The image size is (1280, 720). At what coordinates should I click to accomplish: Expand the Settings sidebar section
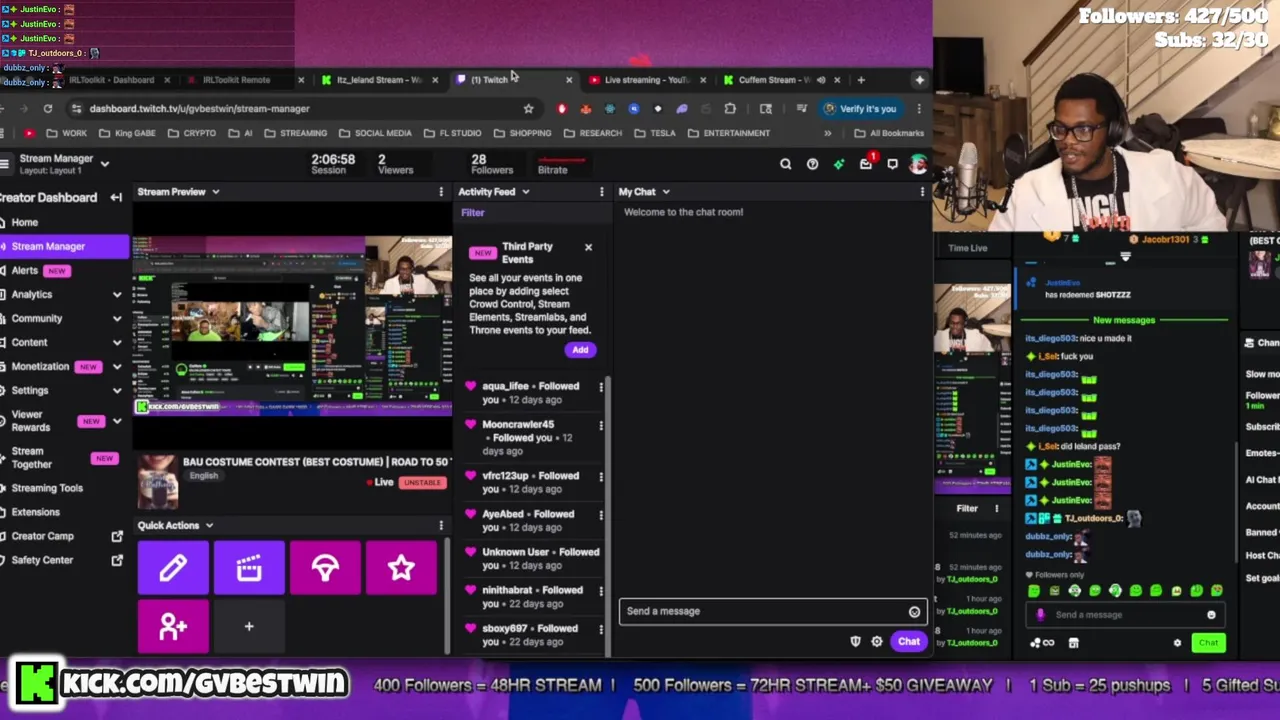coord(117,391)
